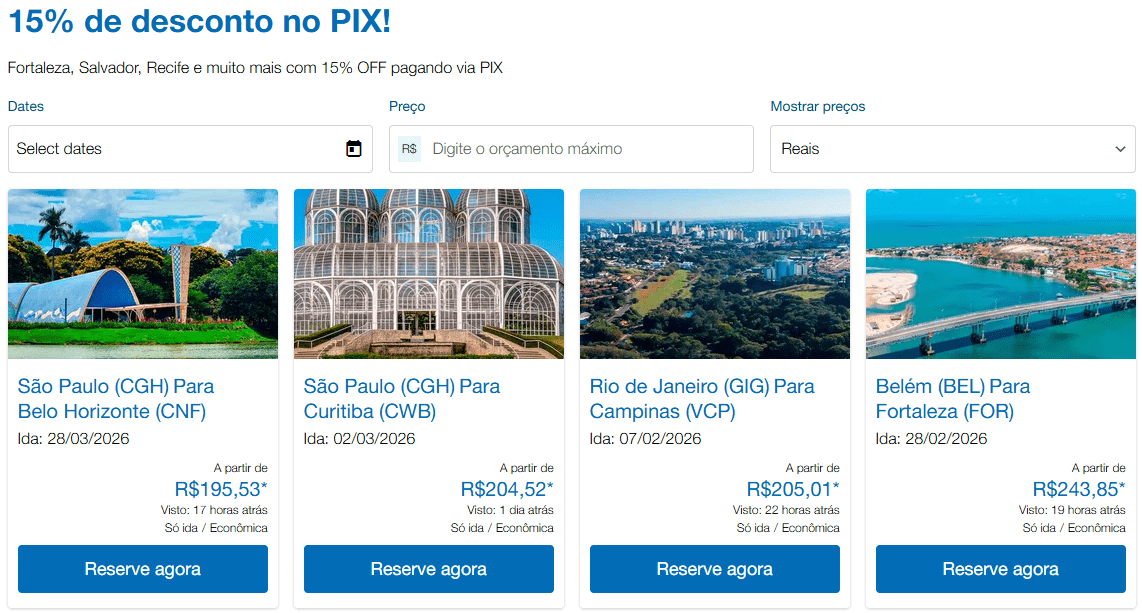This screenshot has height=613, width=1142.
Task: Open the Curitiba greenhouse photo
Action: (429, 274)
